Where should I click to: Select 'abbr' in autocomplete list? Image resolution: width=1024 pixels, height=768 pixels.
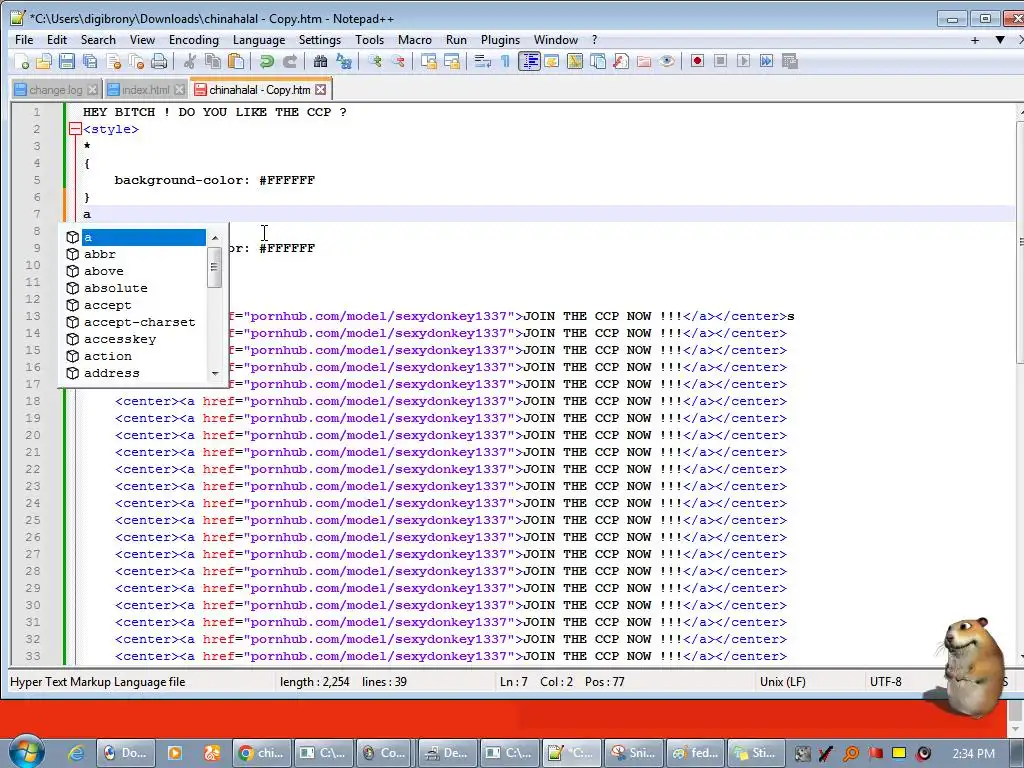point(135,254)
